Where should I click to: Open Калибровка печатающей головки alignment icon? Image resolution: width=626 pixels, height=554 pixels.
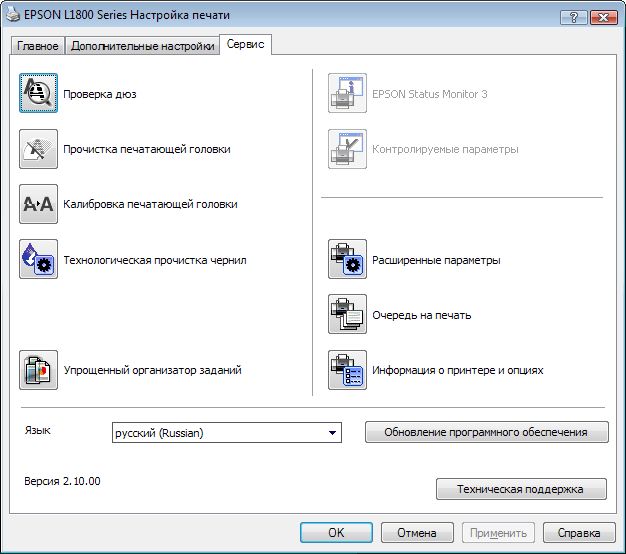point(38,204)
